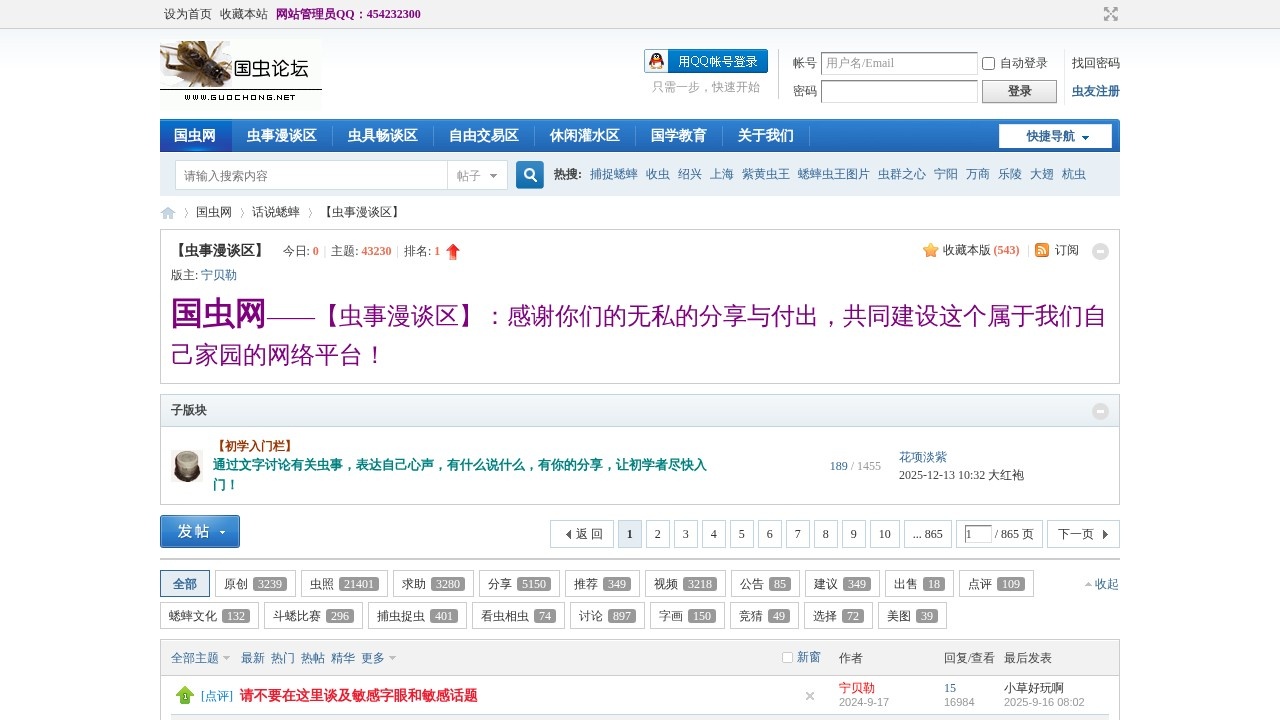The image size is (1280, 720).
Task: Click the search magnifier icon
Action: 529,174
